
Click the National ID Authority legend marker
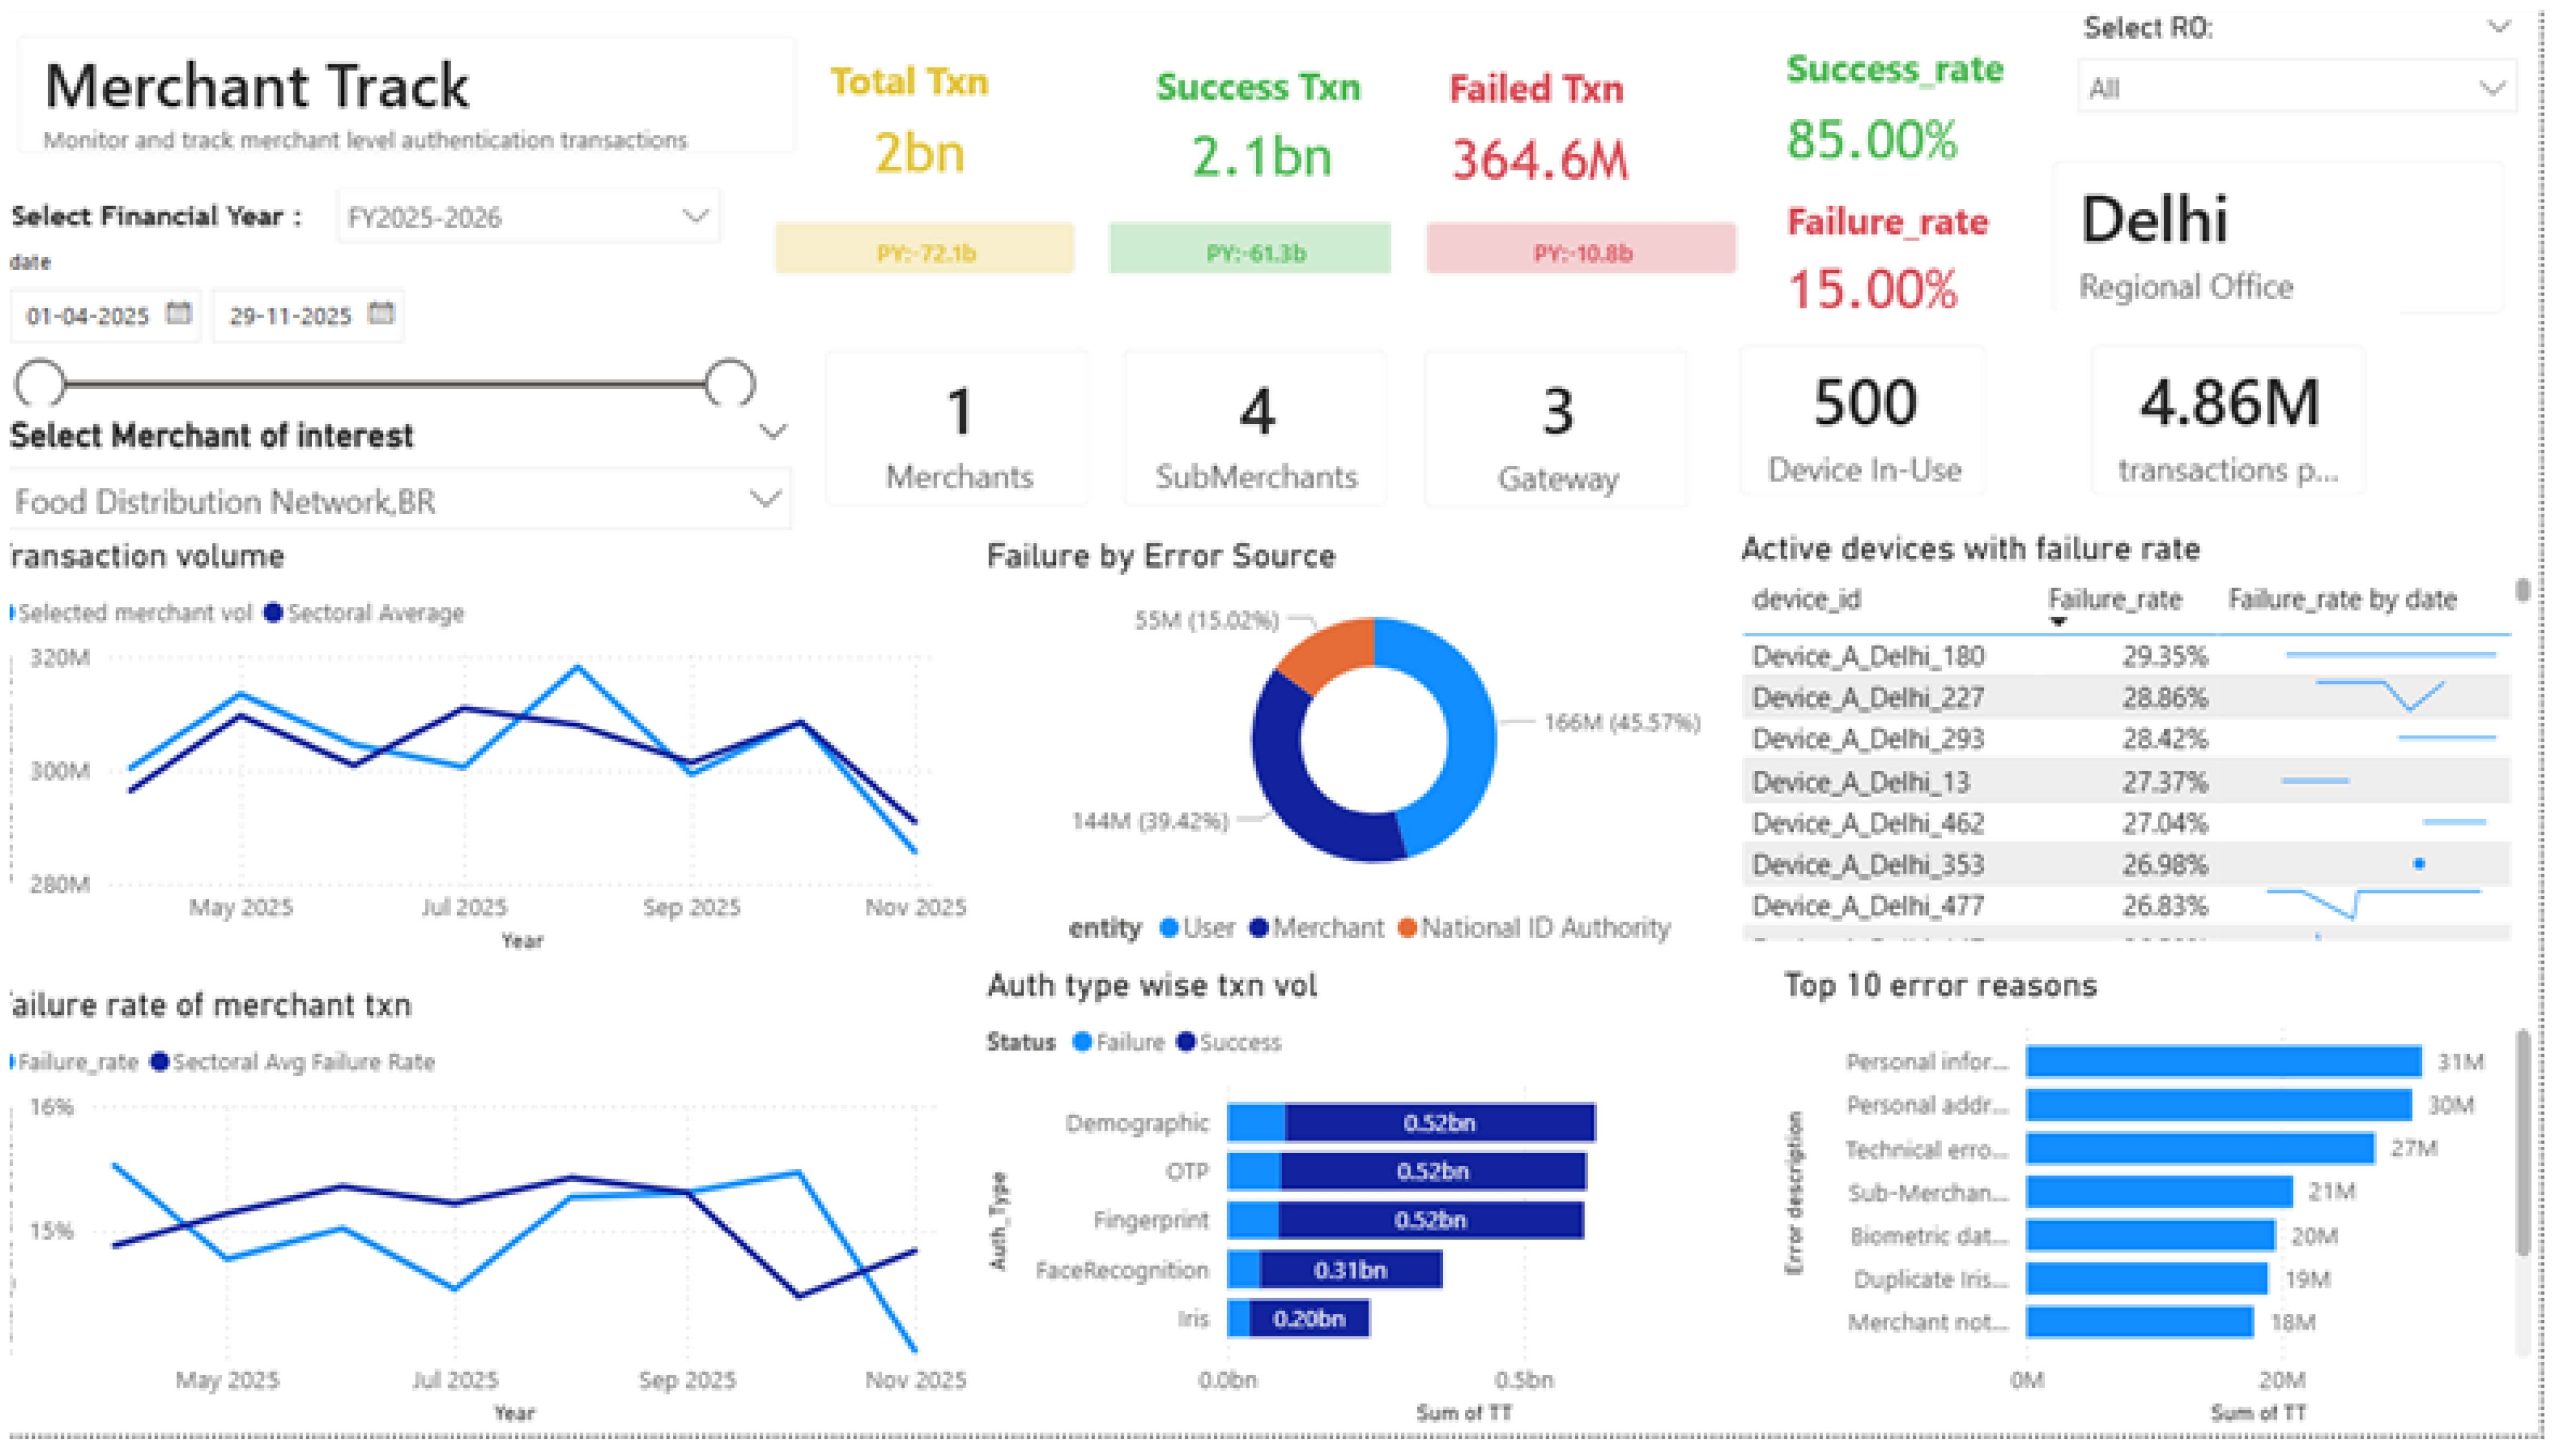click(1407, 929)
